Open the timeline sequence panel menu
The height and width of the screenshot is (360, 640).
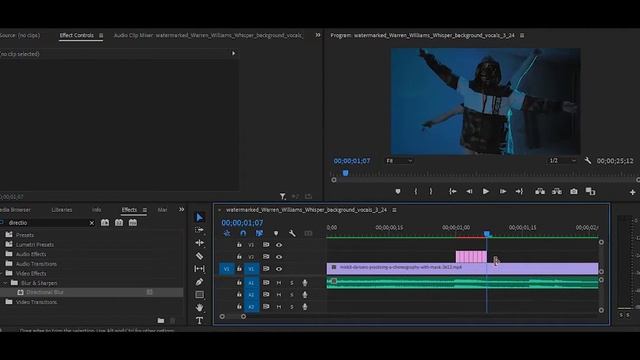[x=394, y=210]
